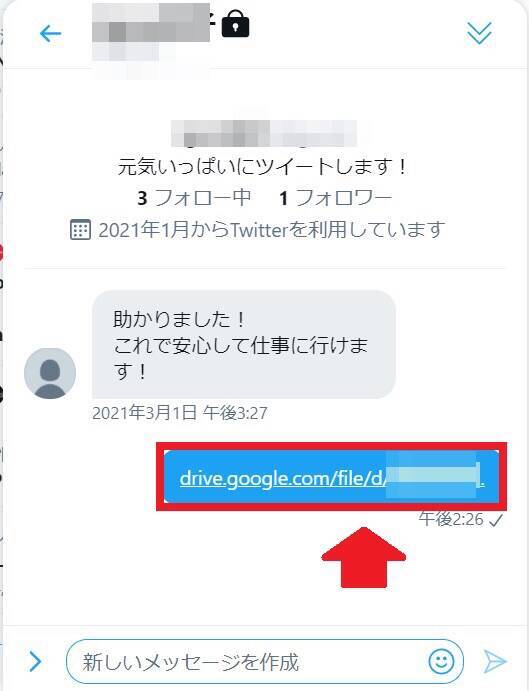Click the sender's gray avatar

click(x=50, y=373)
